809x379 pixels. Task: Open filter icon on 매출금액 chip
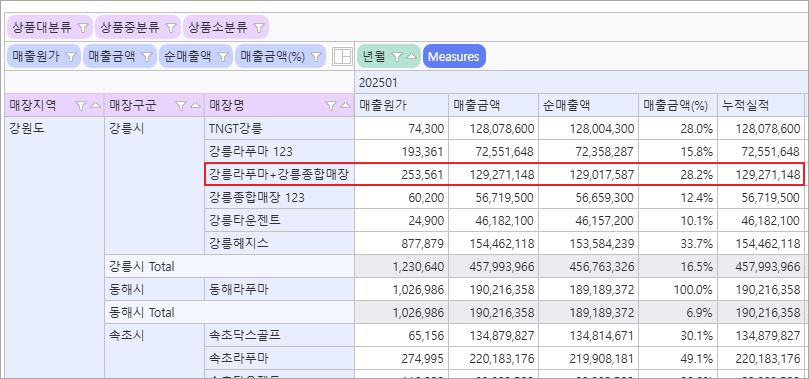tap(147, 57)
